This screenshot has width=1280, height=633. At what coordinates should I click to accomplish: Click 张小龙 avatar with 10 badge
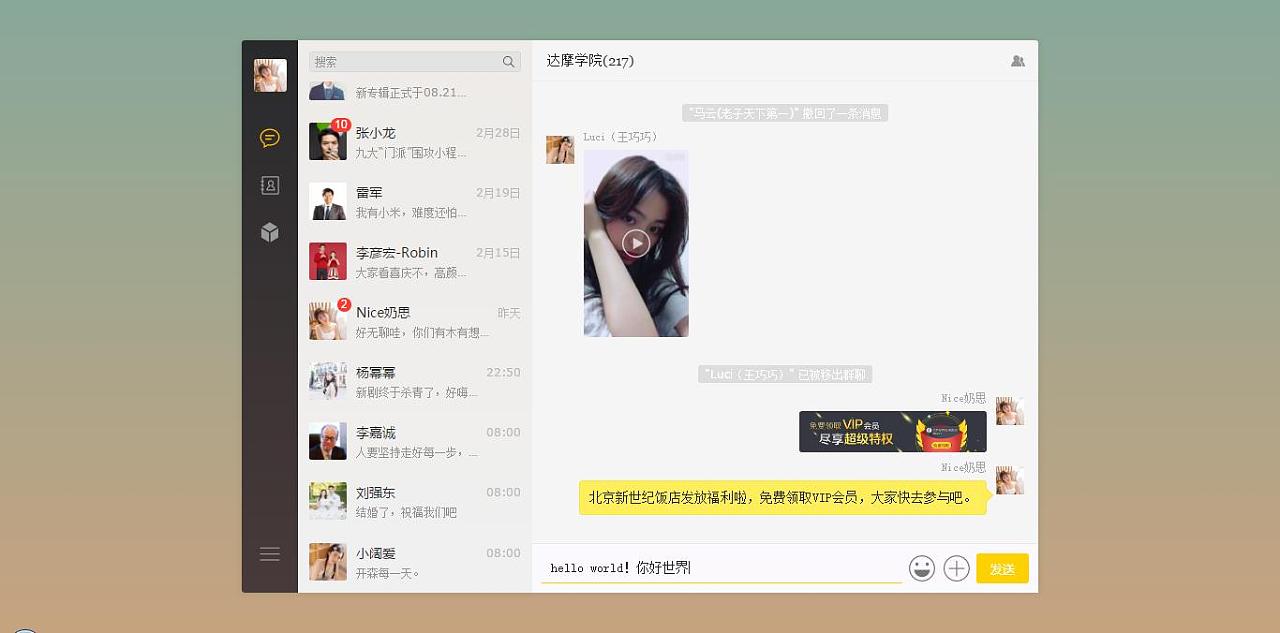click(328, 142)
